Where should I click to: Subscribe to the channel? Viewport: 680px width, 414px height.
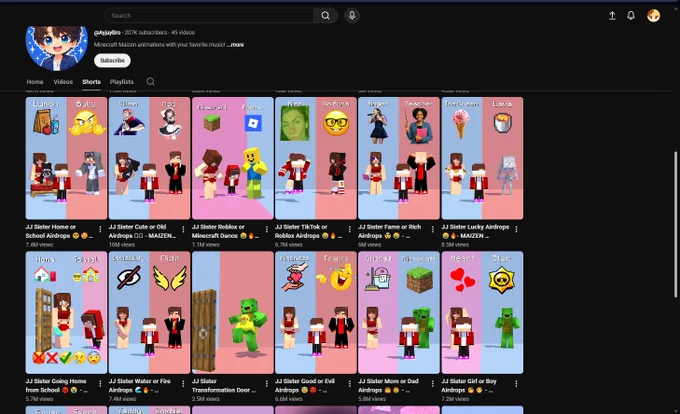112,60
